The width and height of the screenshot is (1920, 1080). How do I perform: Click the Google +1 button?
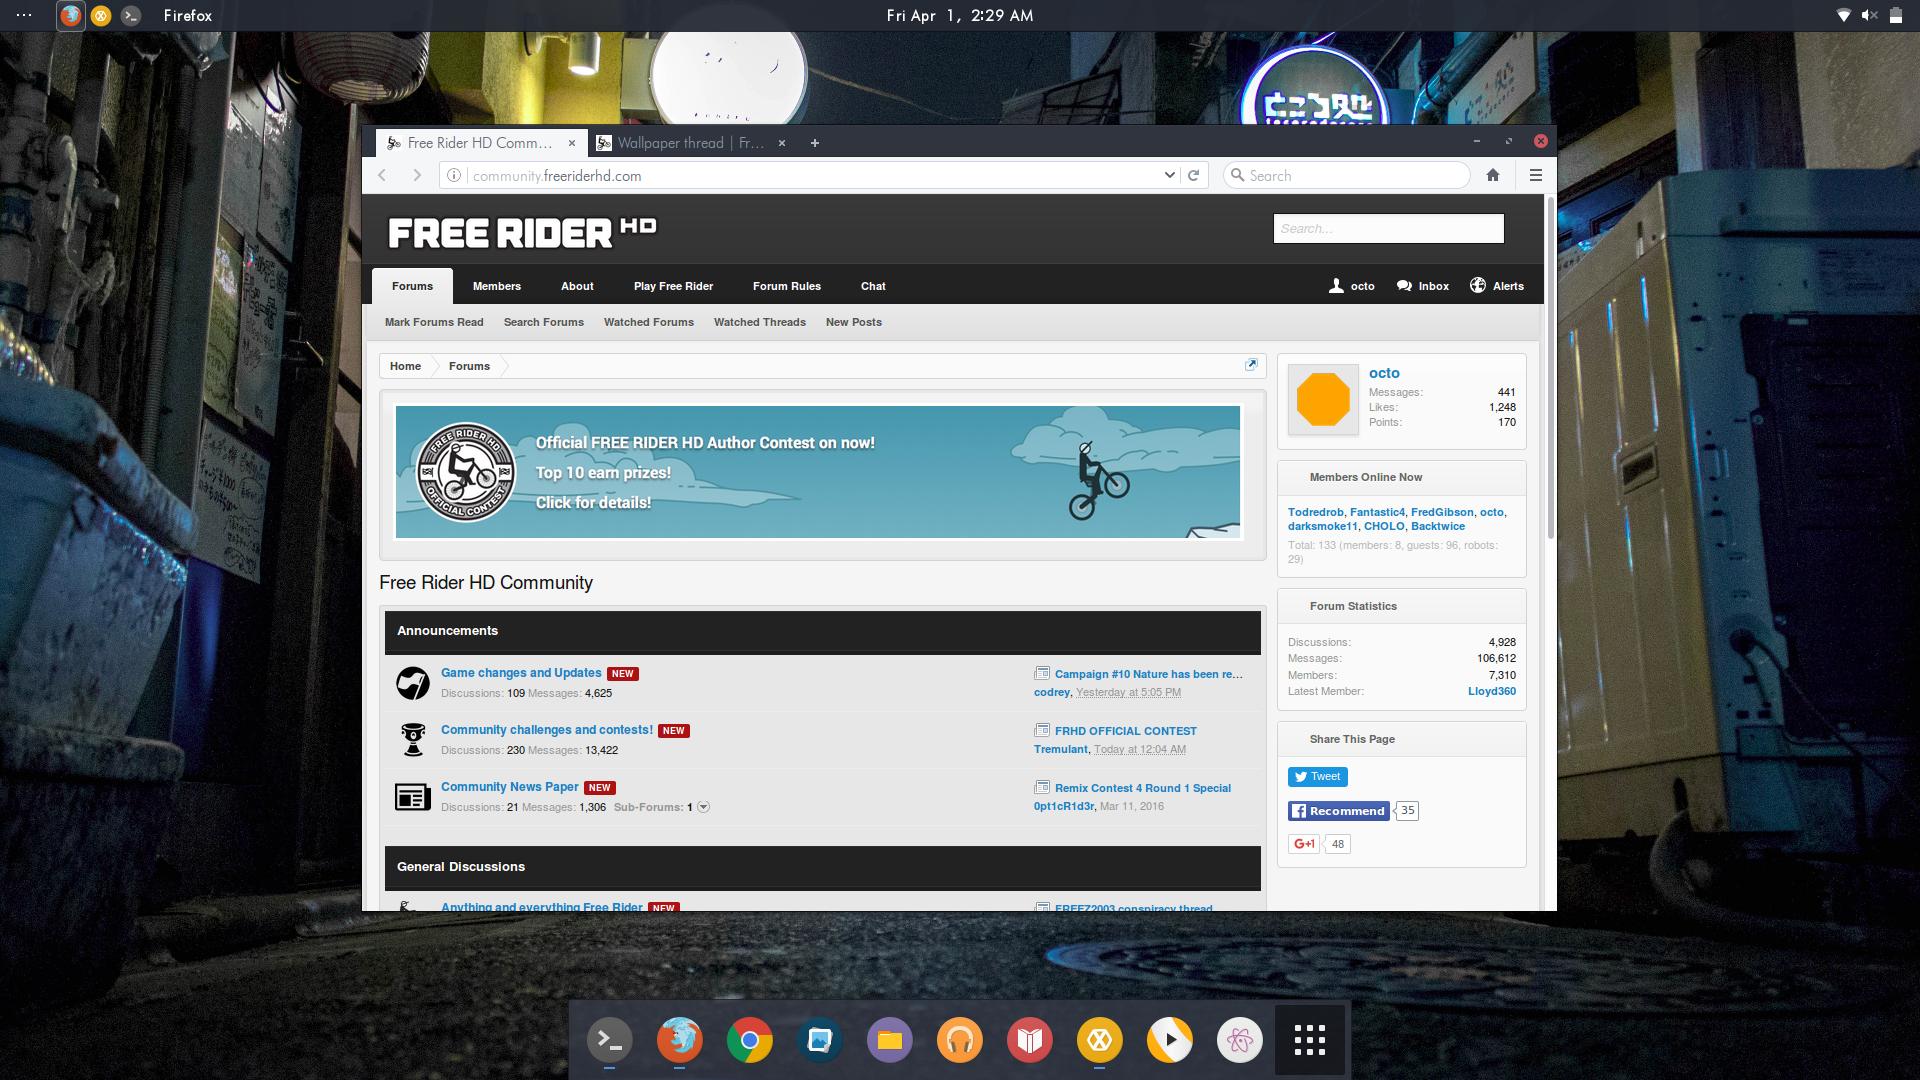click(x=1304, y=844)
